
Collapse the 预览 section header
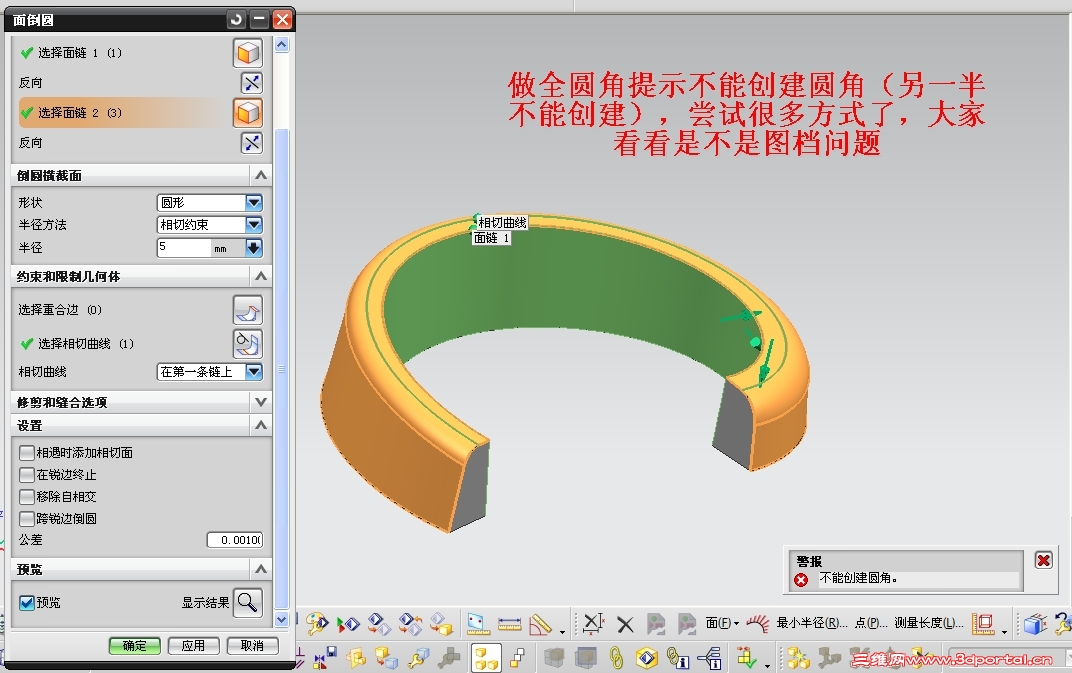(260, 569)
